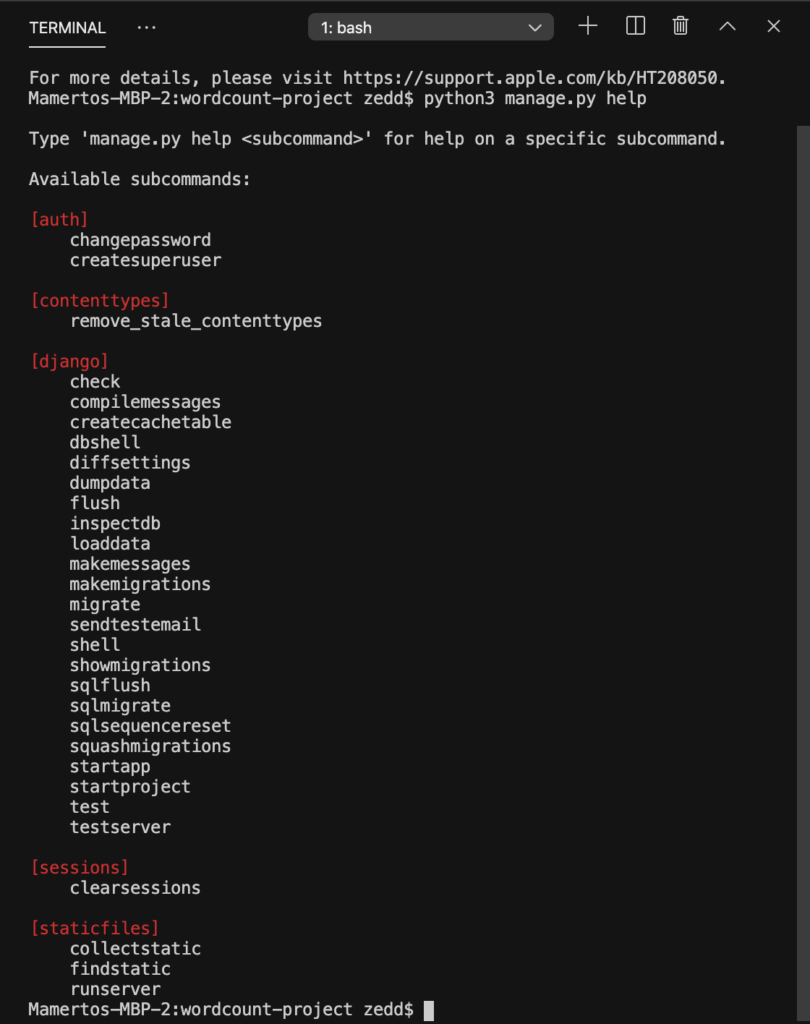Screen dimensions: 810x1024
Task: Click the 'createsuperuser' subcommand text
Action: pos(145,260)
